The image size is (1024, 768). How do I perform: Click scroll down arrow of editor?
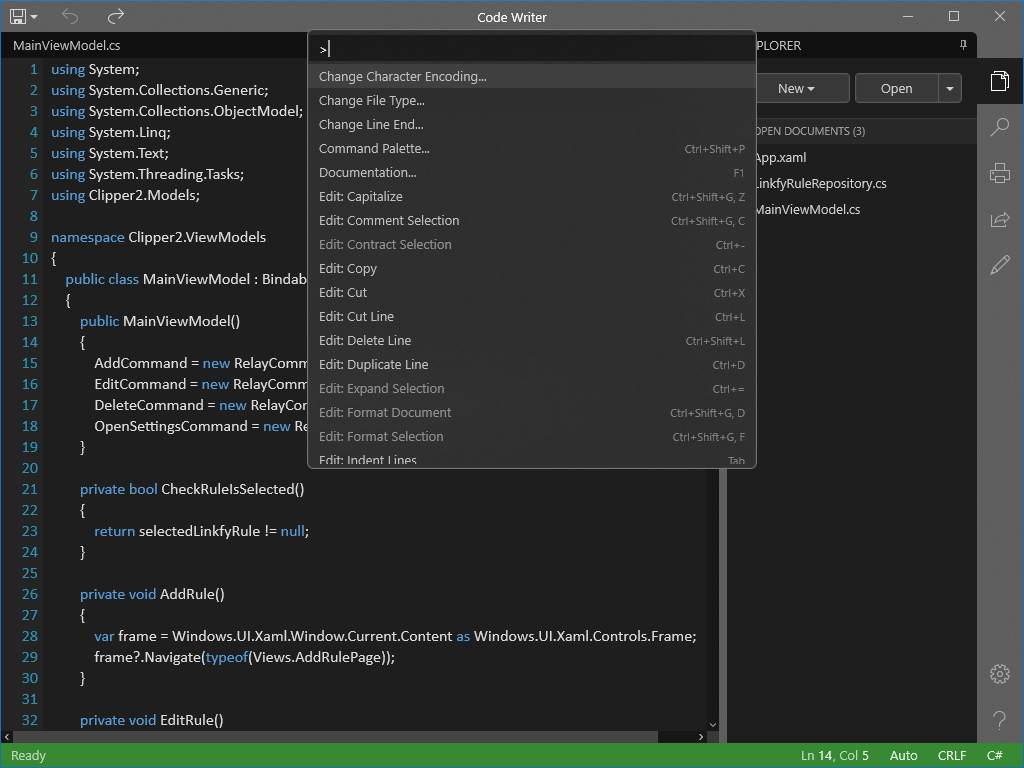pos(712,724)
